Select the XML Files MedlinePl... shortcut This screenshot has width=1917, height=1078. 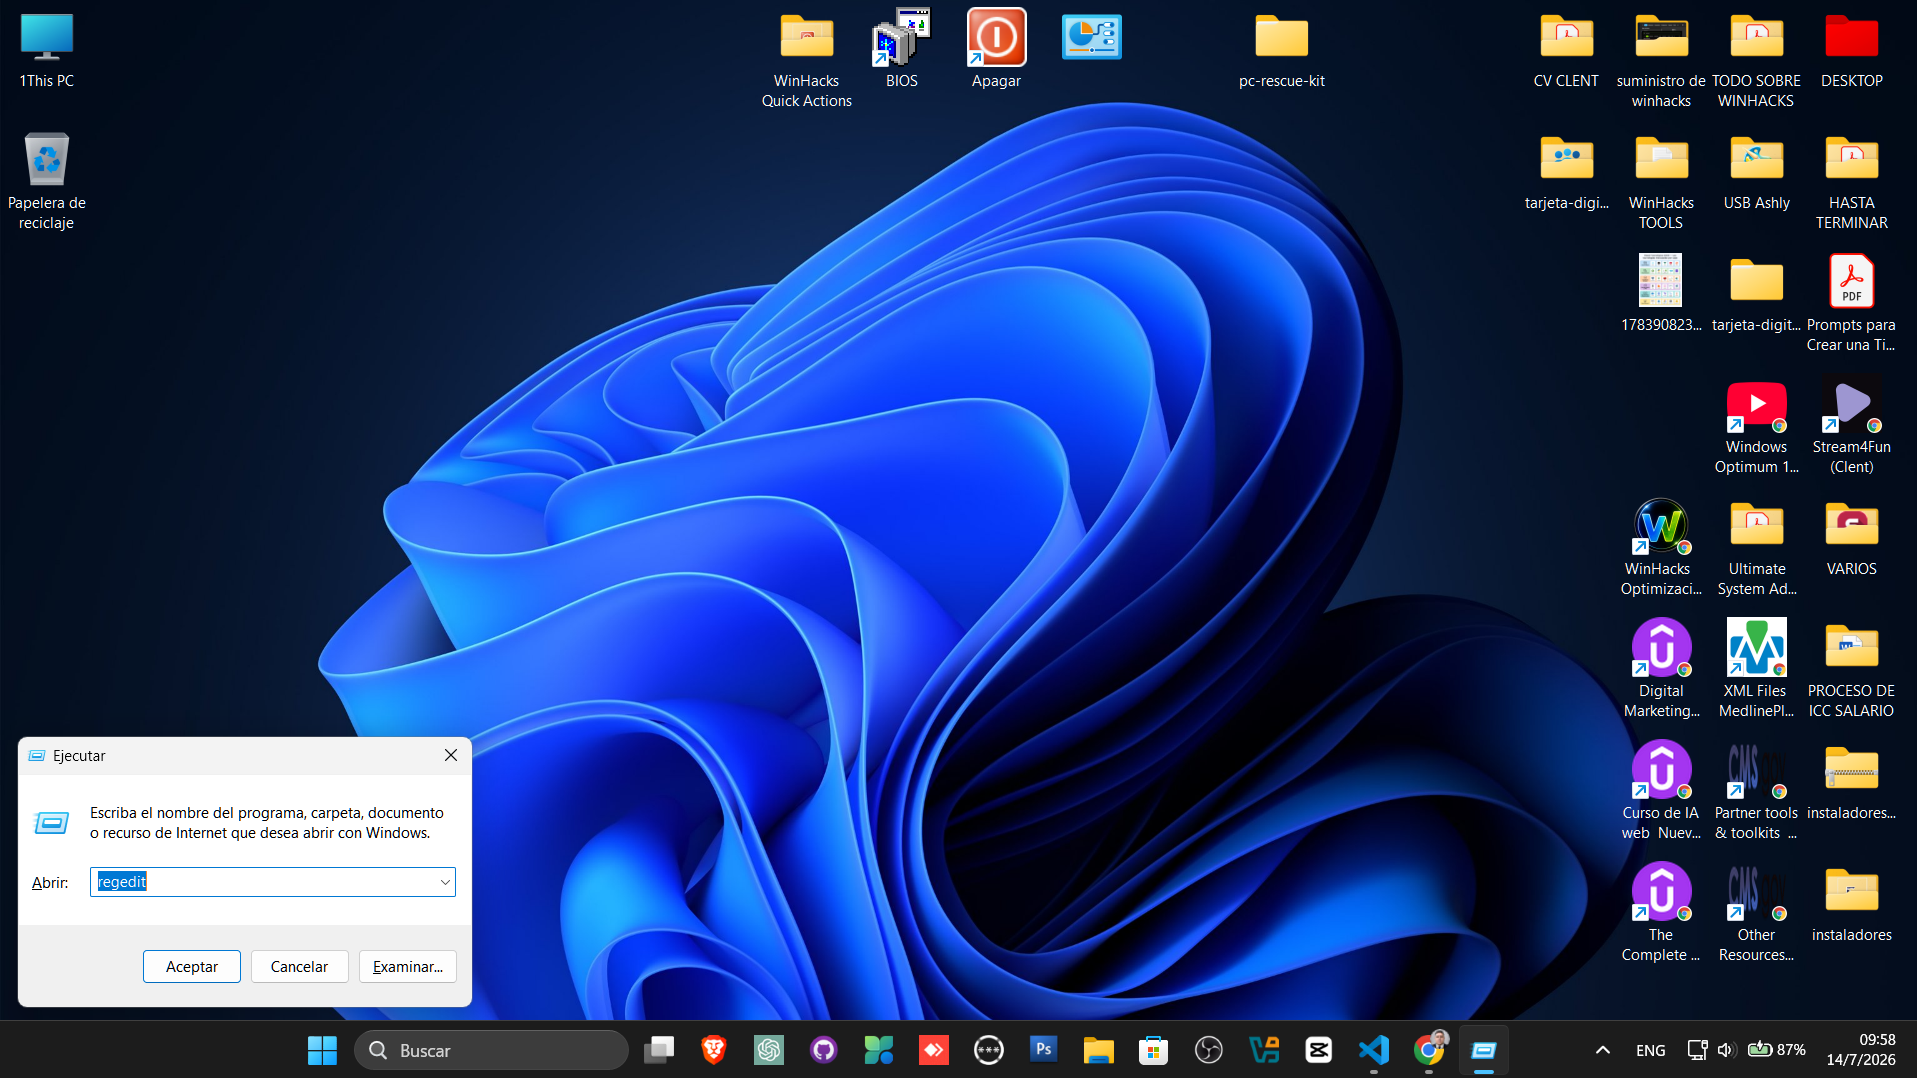click(x=1757, y=670)
